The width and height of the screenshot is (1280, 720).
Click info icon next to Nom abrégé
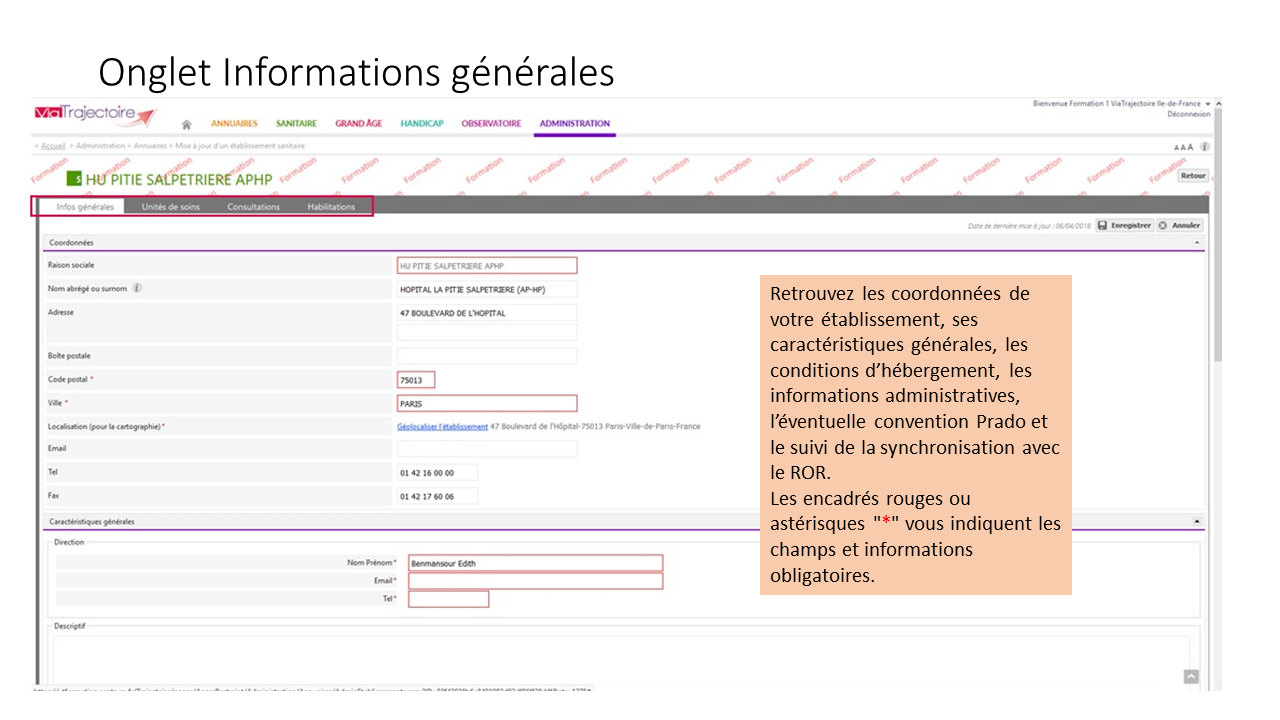(137, 289)
